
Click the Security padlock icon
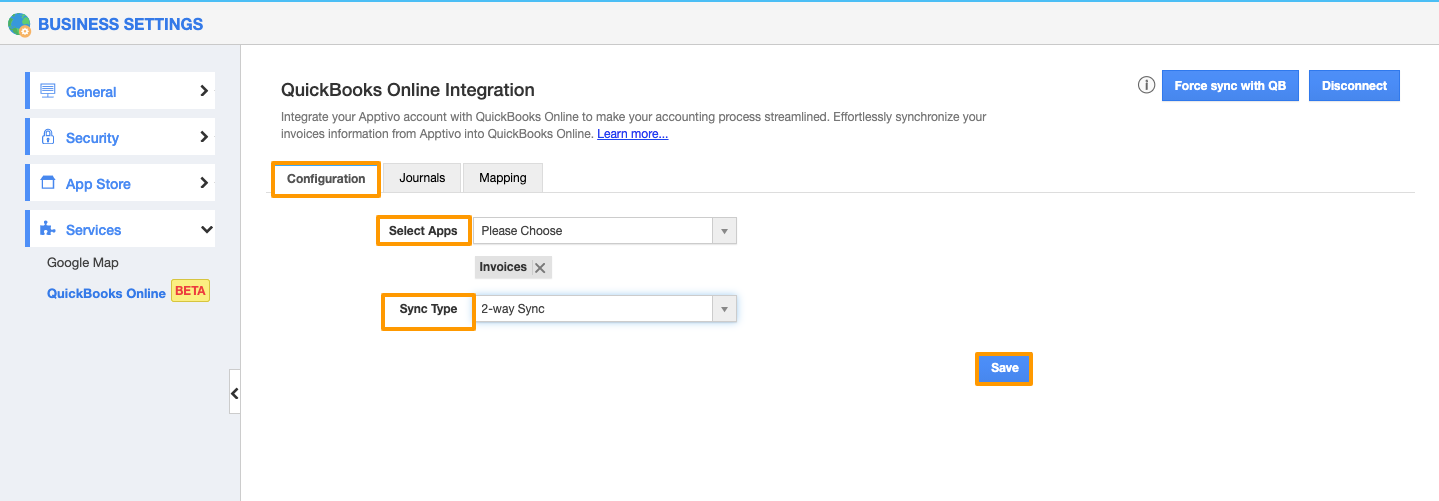[48, 137]
